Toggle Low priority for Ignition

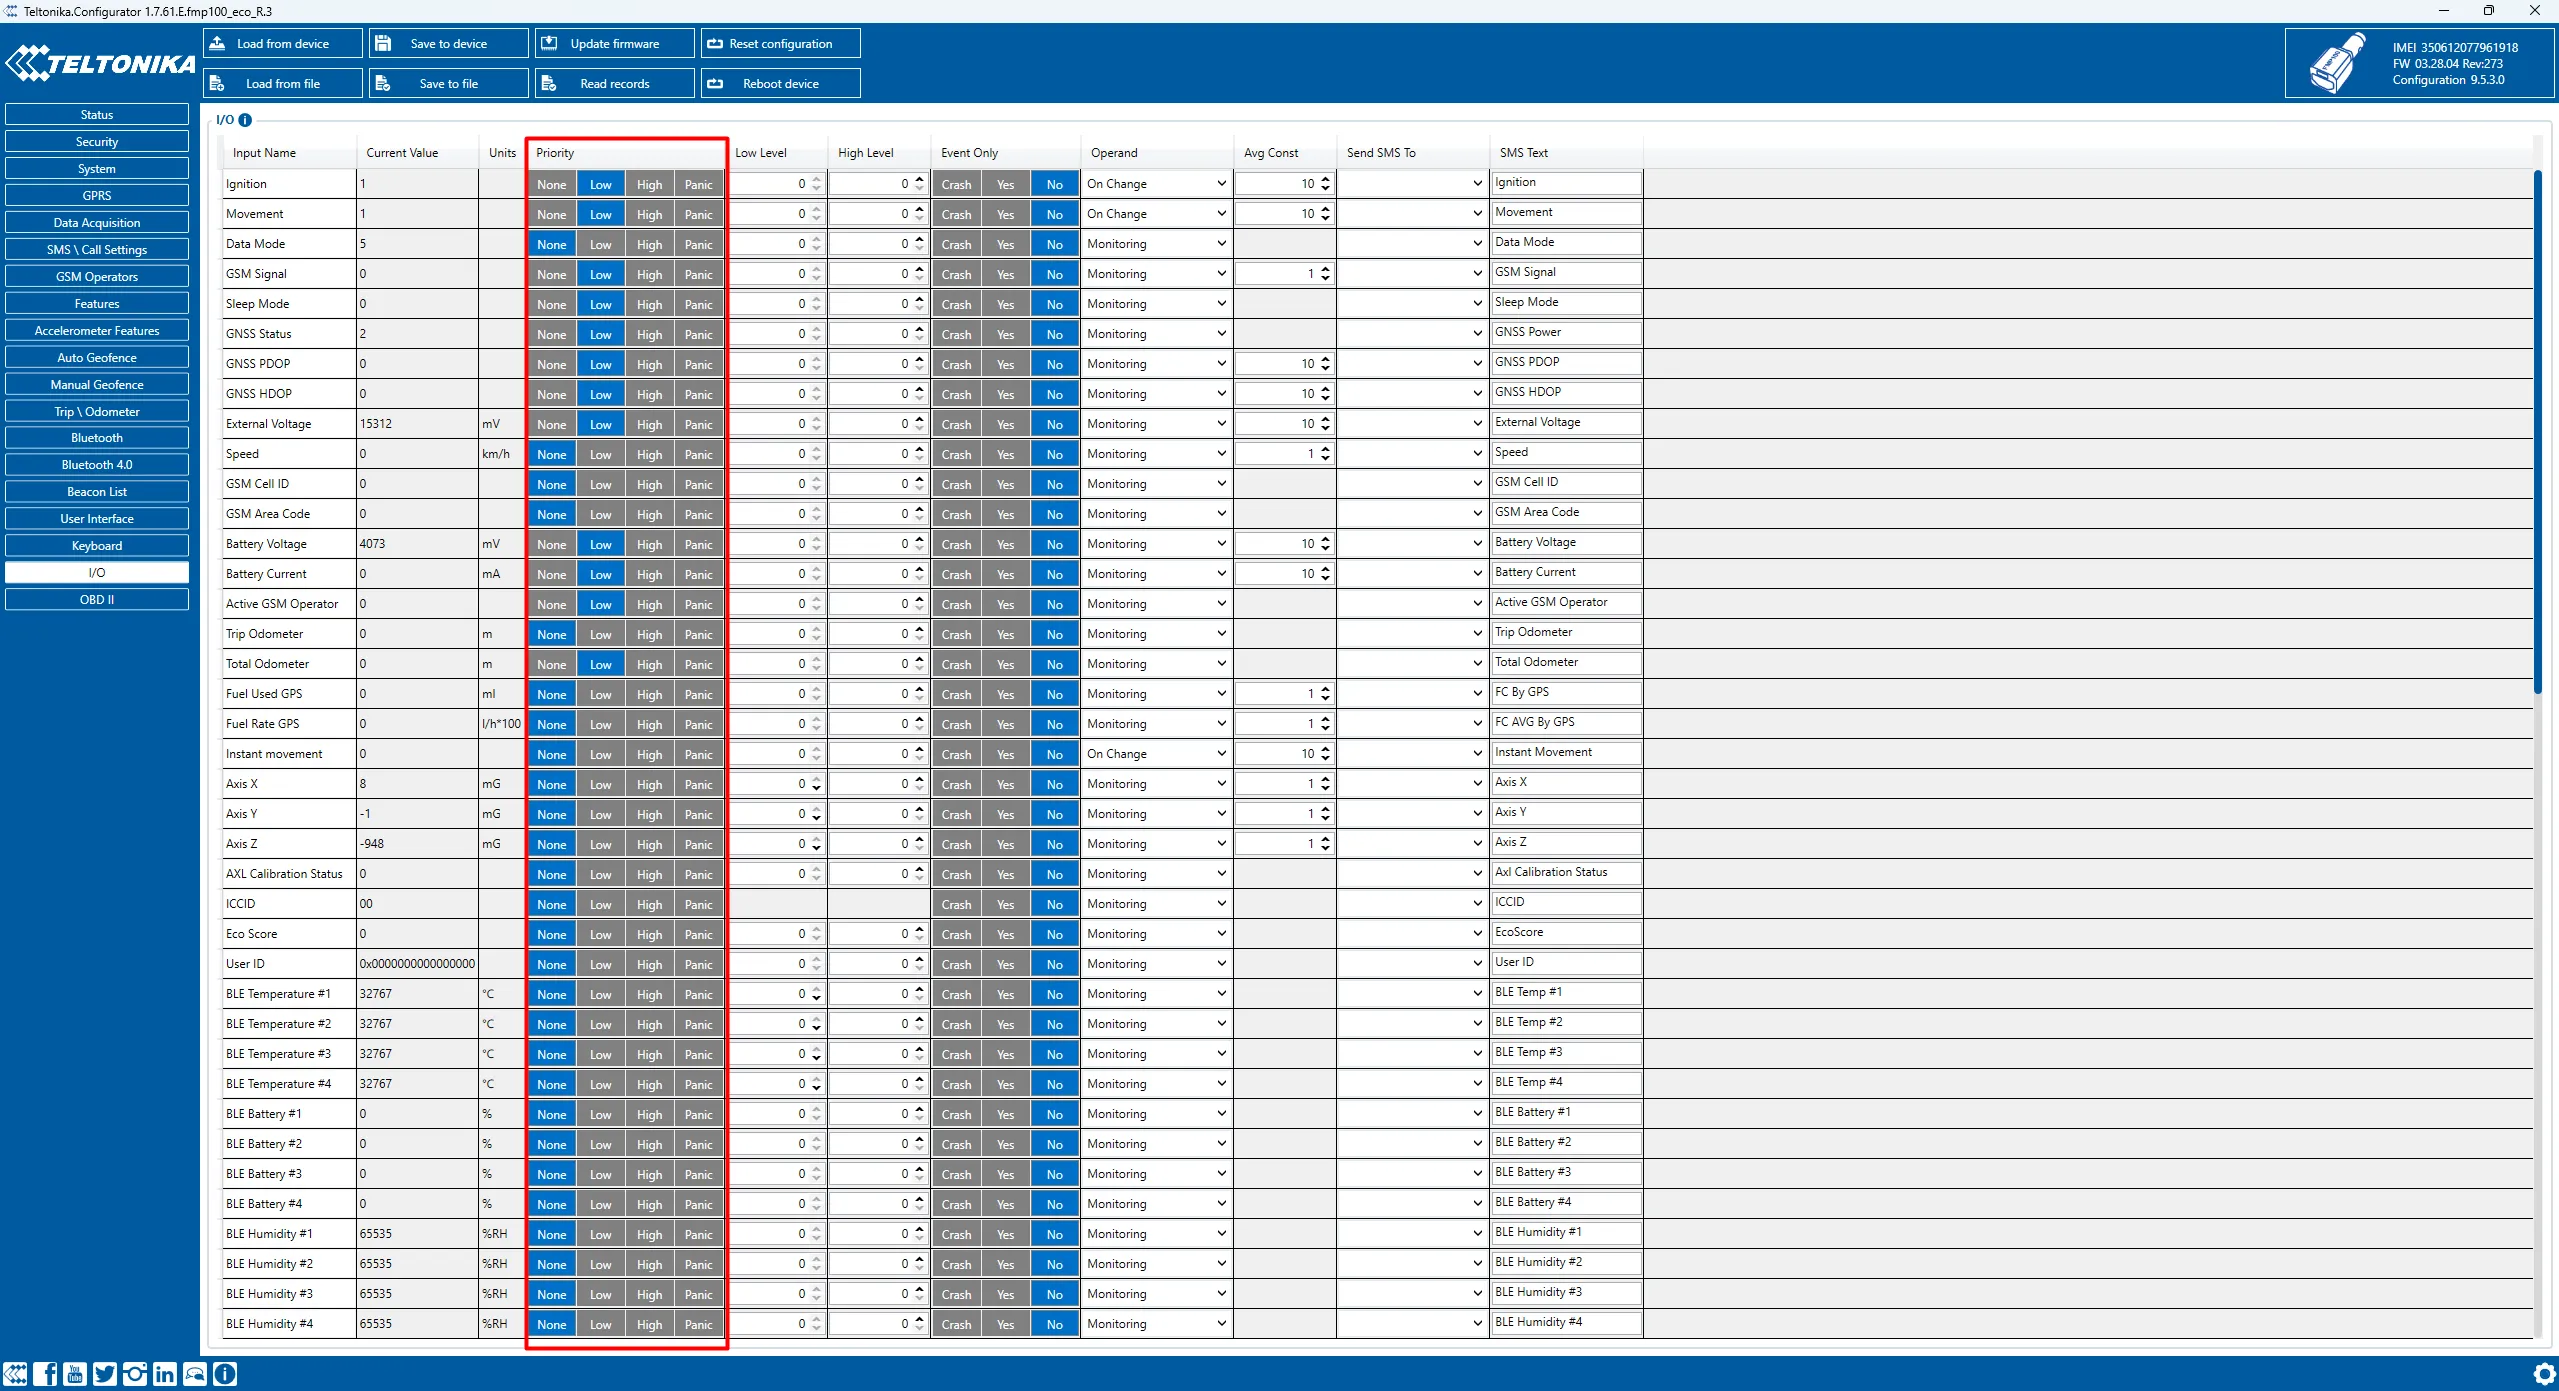[x=599, y=183]
